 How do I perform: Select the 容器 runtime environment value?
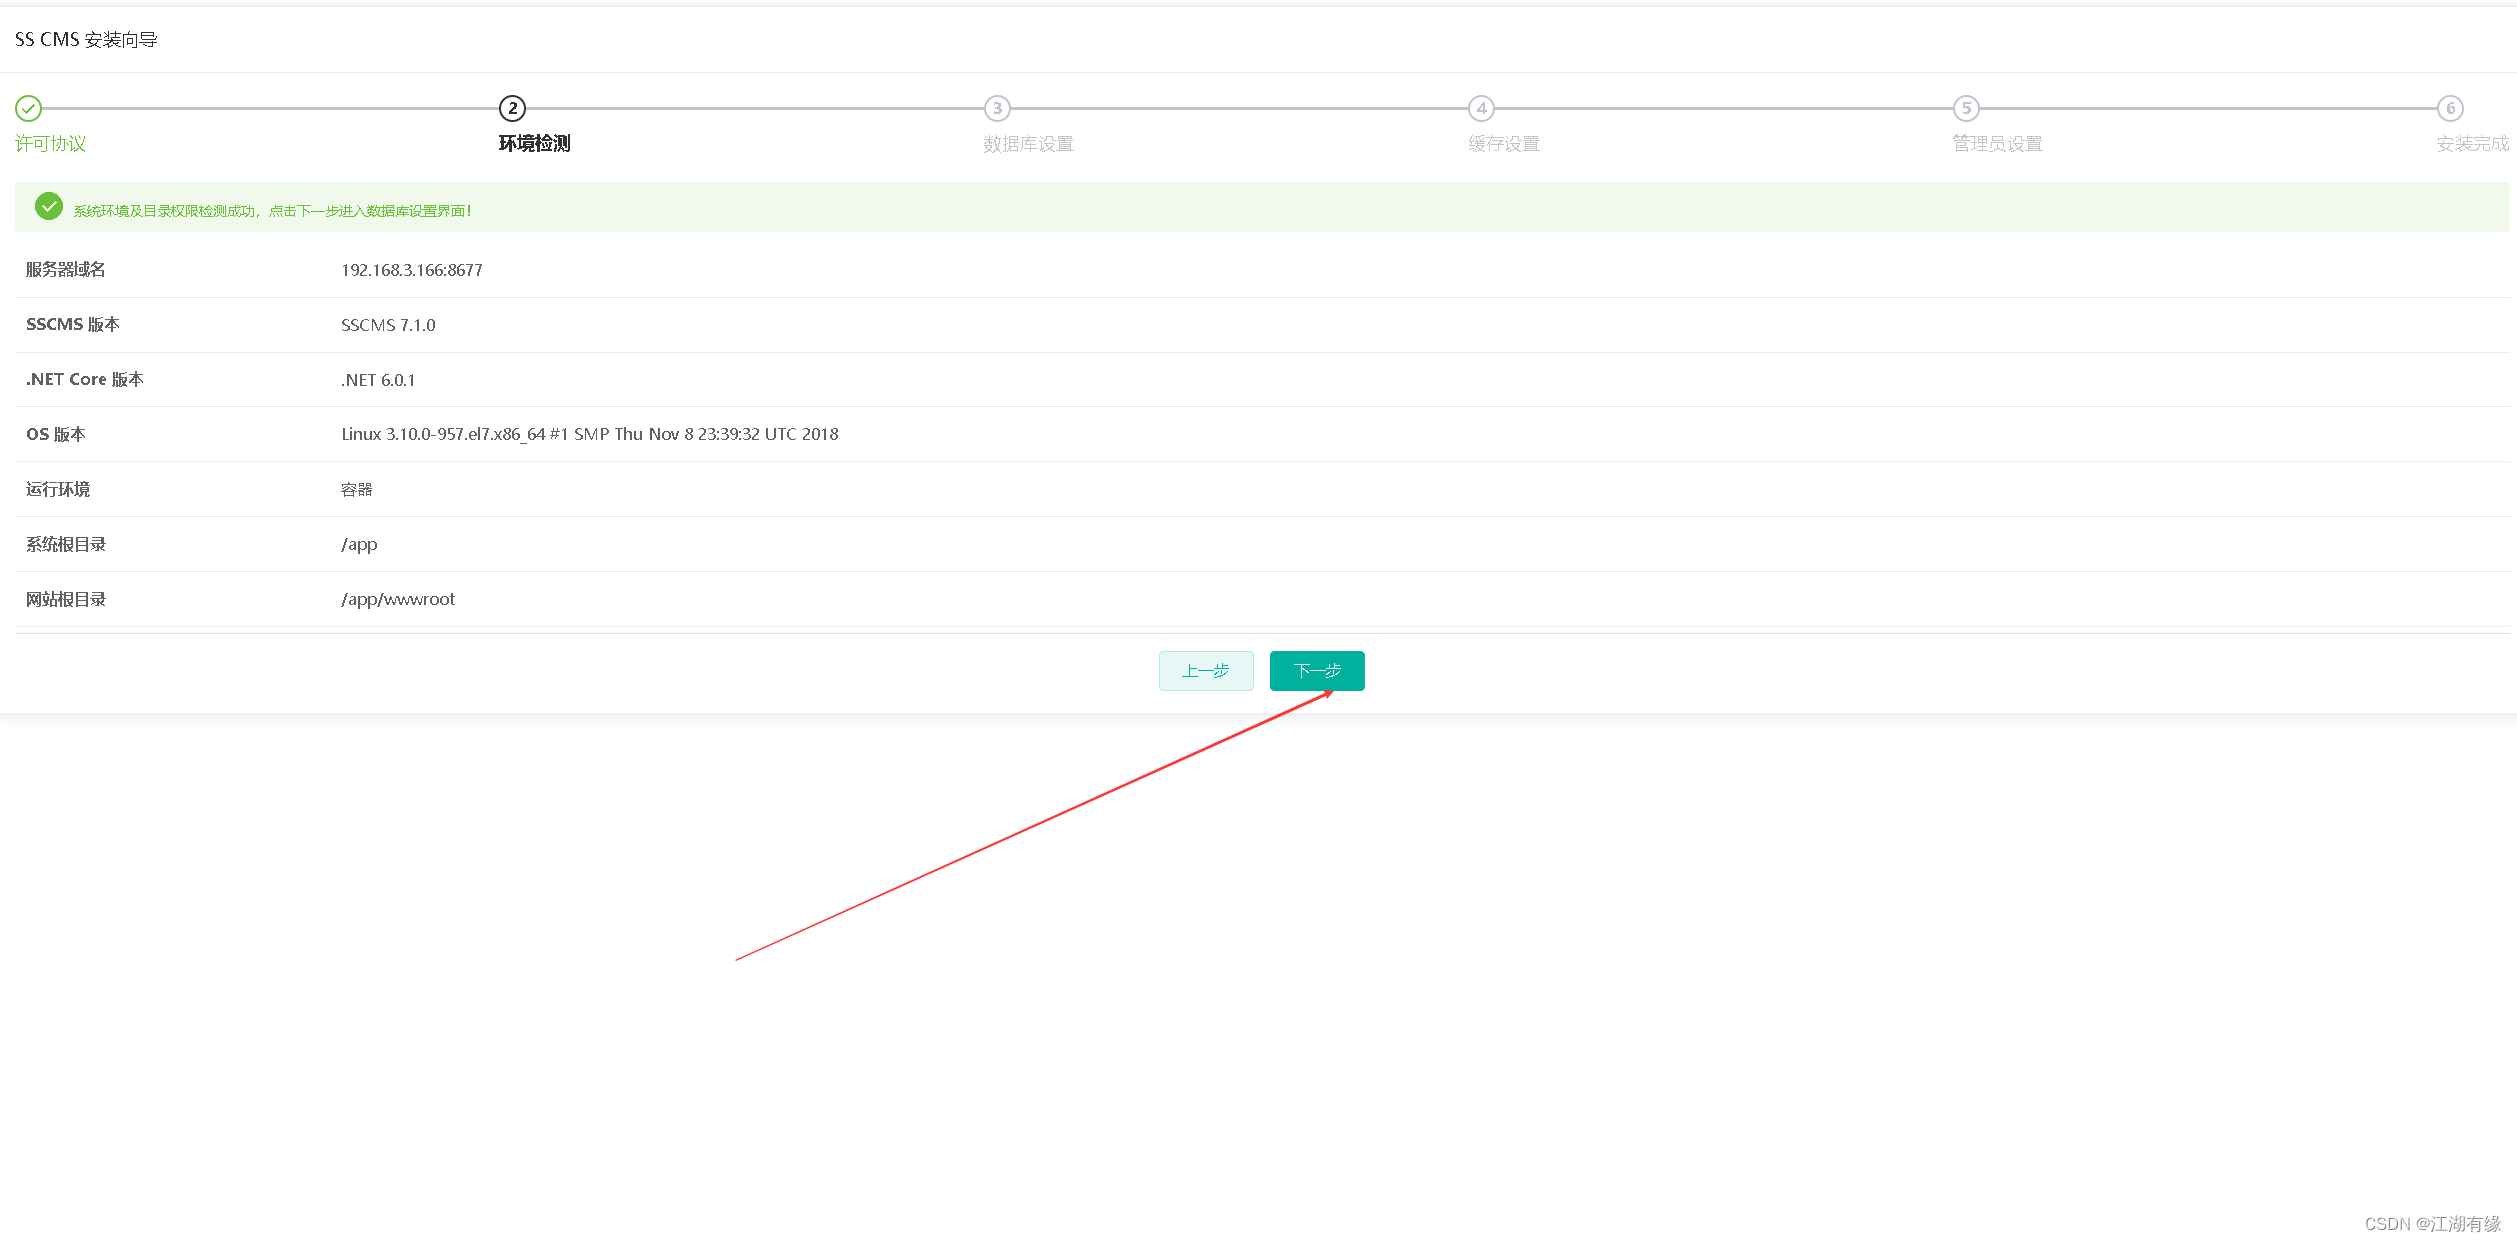[x=357, y=490]
